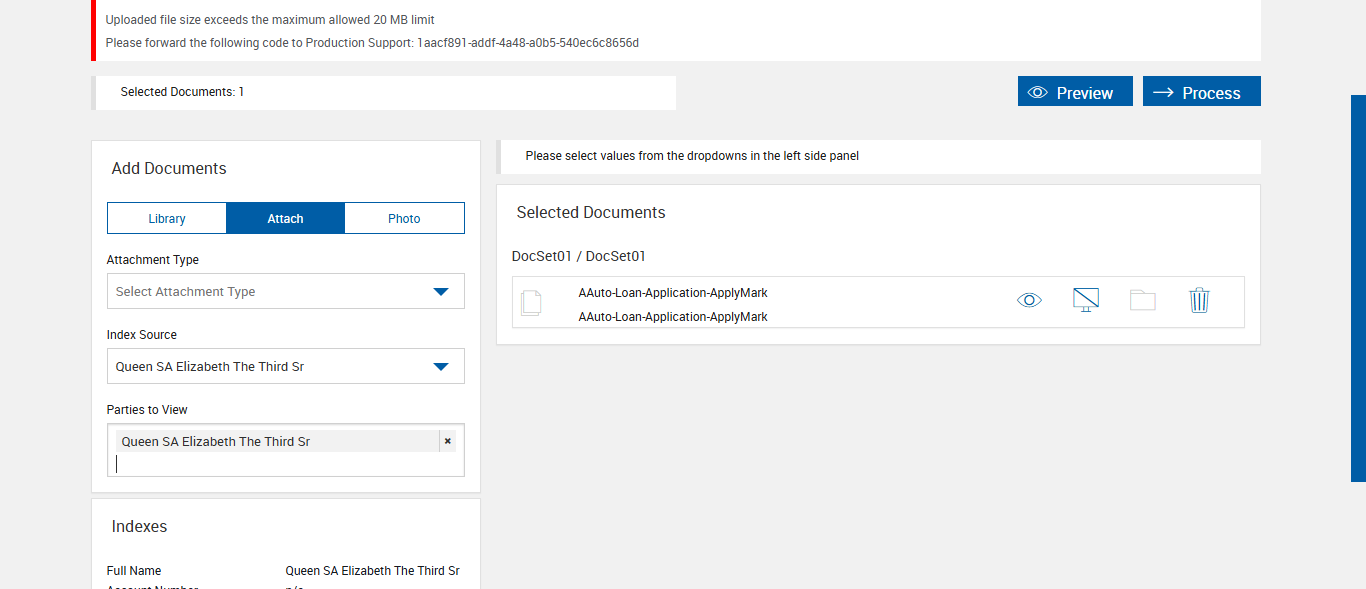This screenshot has height=589, width=1366.
Task: Click the crossed-out monitor icon in document row
Action: (x=1085, y=300)
